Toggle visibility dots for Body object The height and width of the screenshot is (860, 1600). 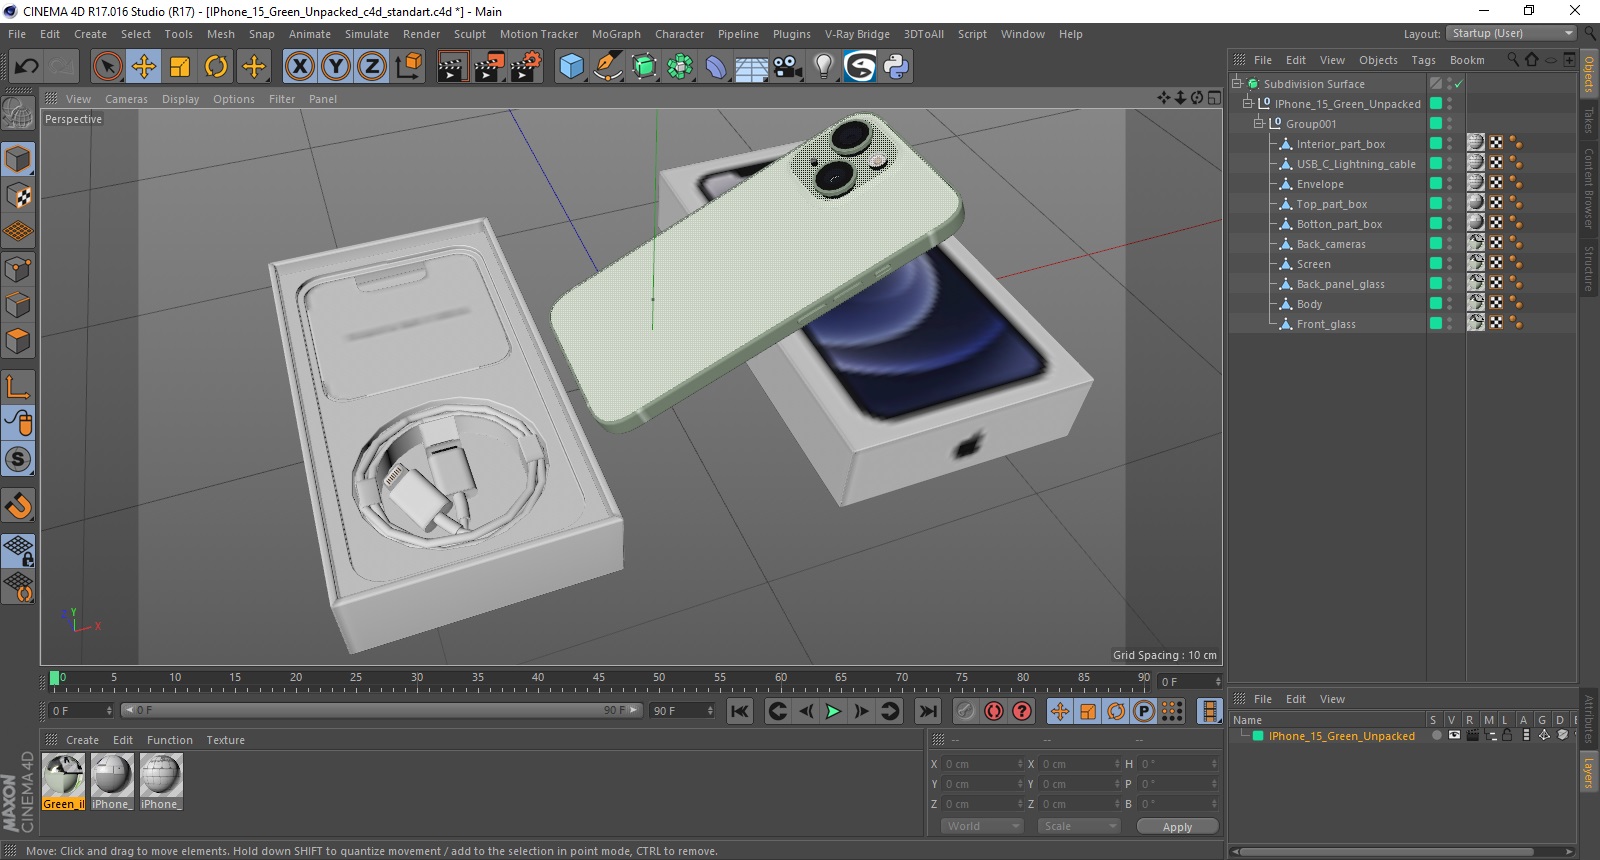click(1449, 304)
